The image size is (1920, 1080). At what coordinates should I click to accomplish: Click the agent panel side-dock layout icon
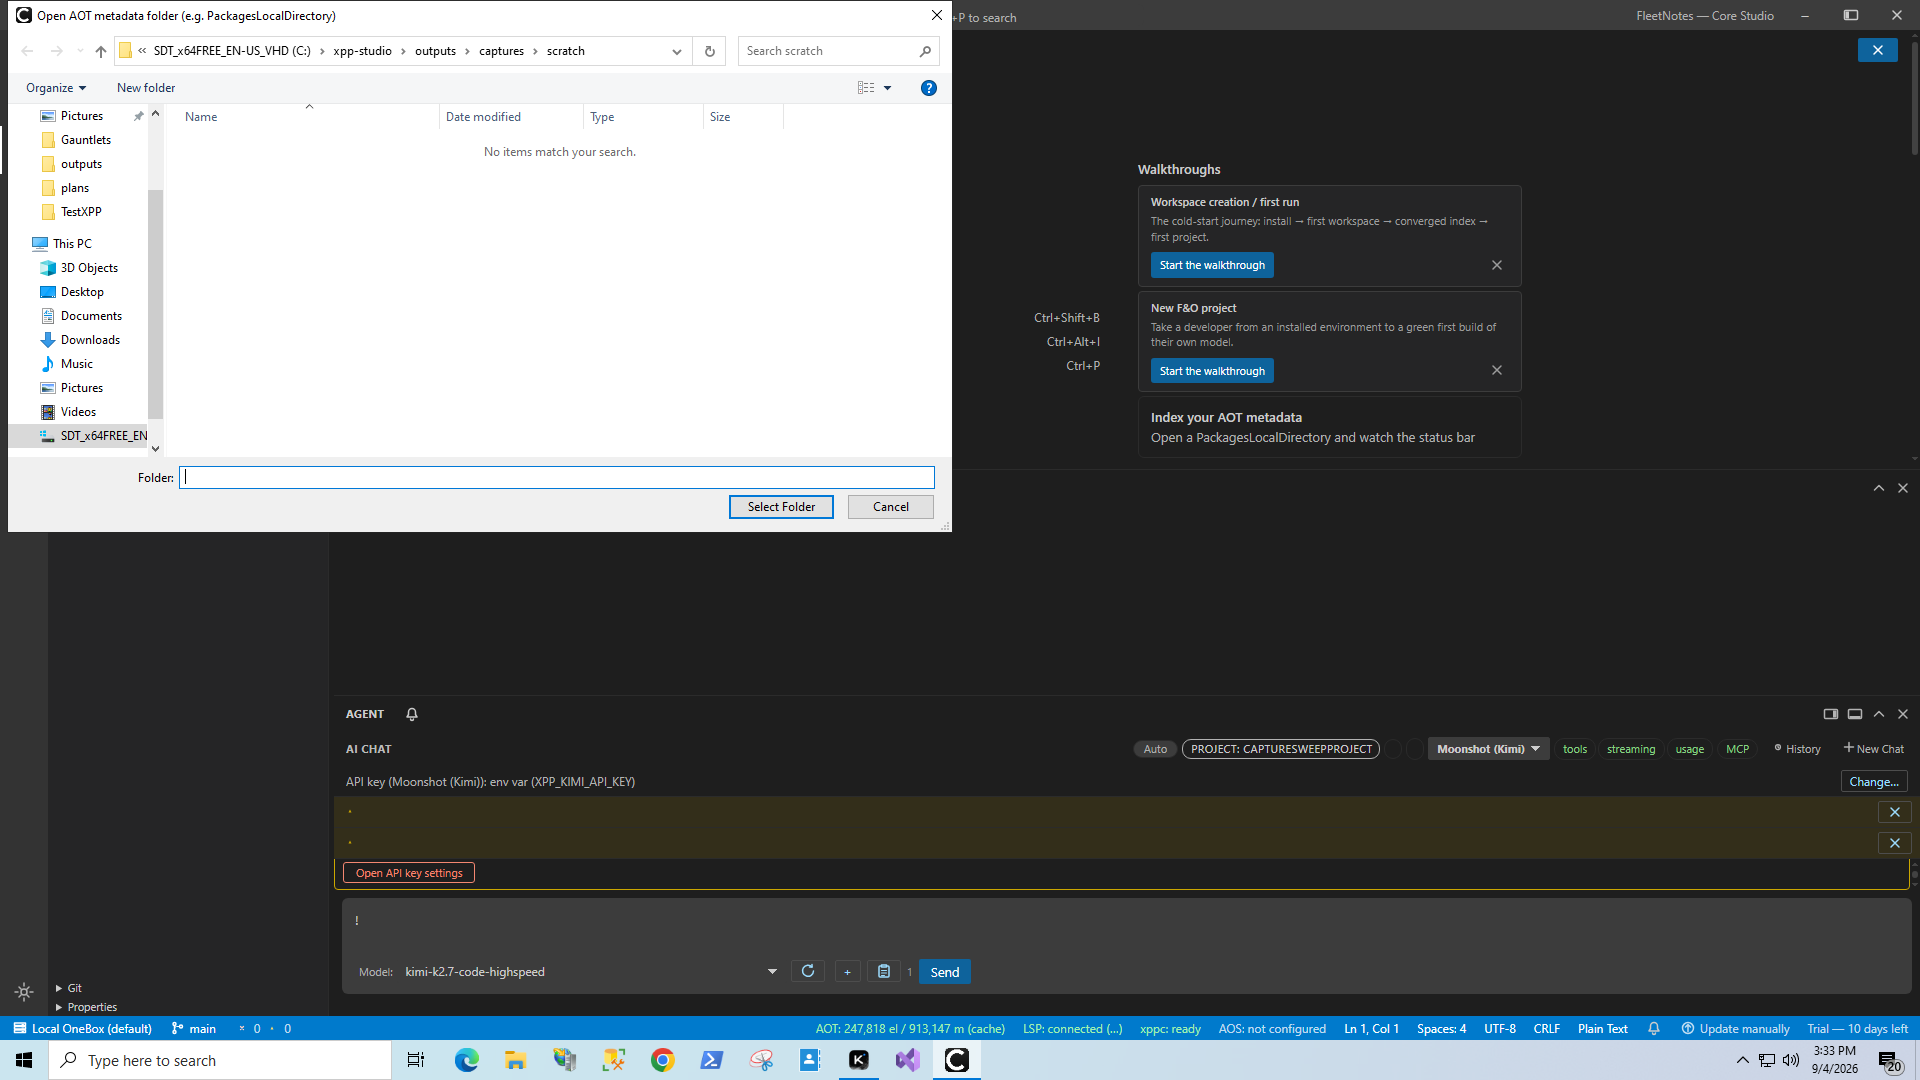1831,714
